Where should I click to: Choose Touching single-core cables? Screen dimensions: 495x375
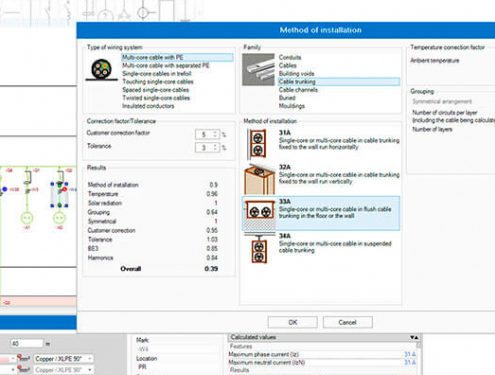point(158,82)
